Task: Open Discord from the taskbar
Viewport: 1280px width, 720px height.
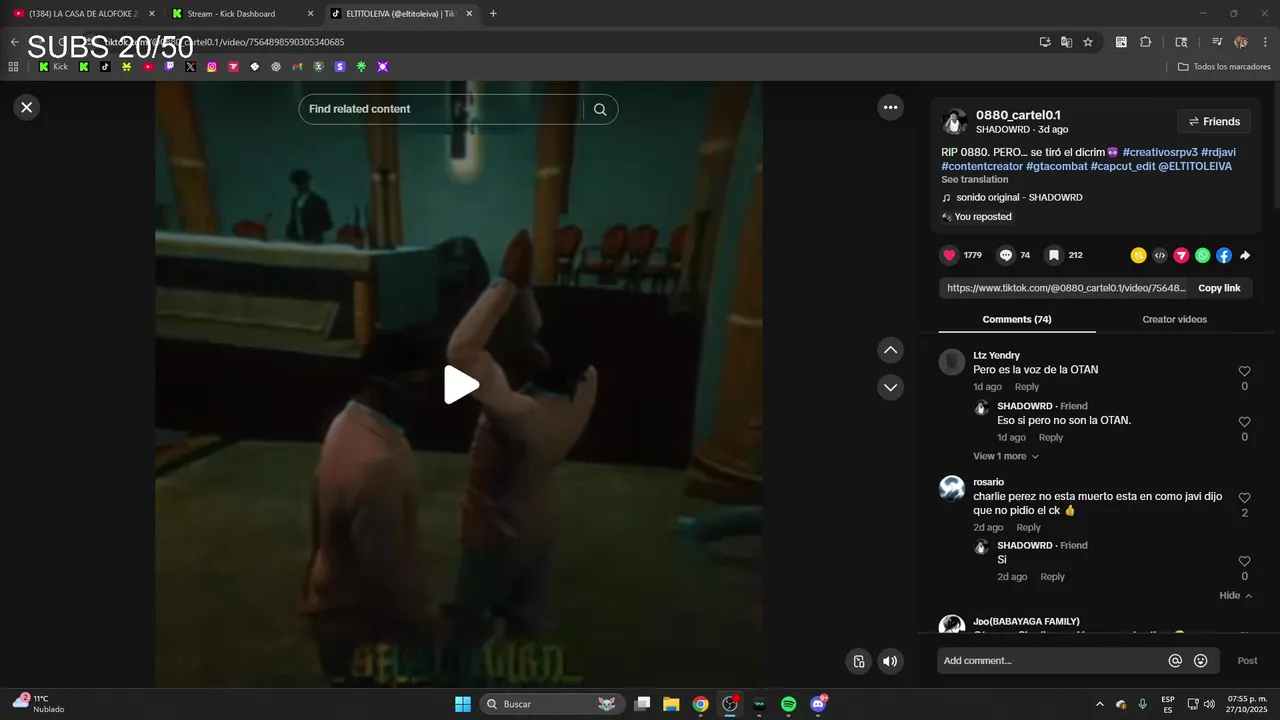Action: click(x=819, y=704)
